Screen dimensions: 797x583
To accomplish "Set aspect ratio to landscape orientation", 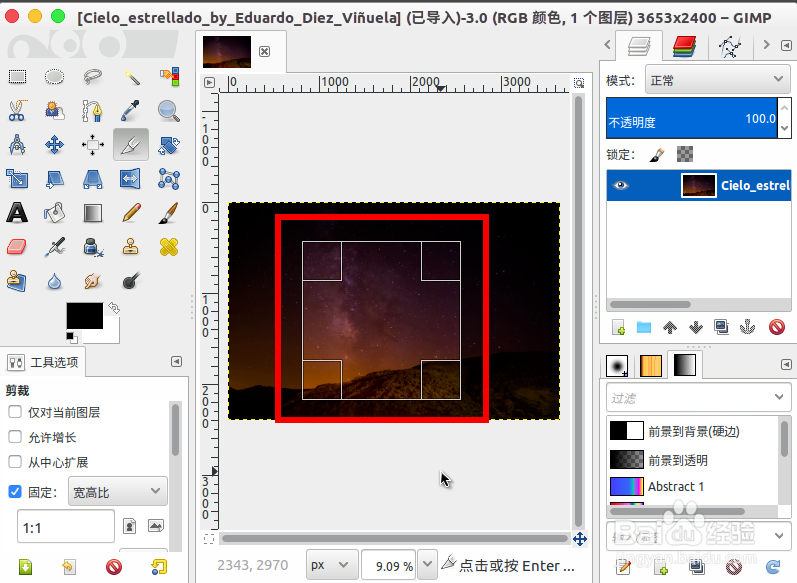I will tap(156, 526).
